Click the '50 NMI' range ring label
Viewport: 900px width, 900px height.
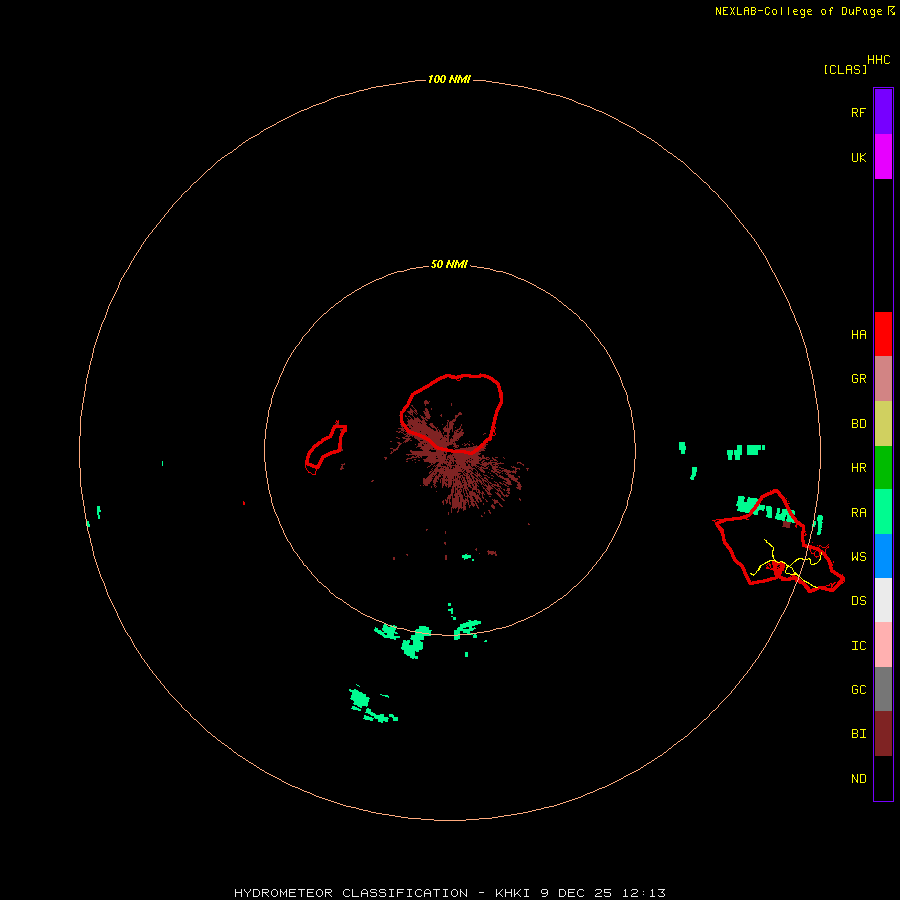[x=449, y=264]
